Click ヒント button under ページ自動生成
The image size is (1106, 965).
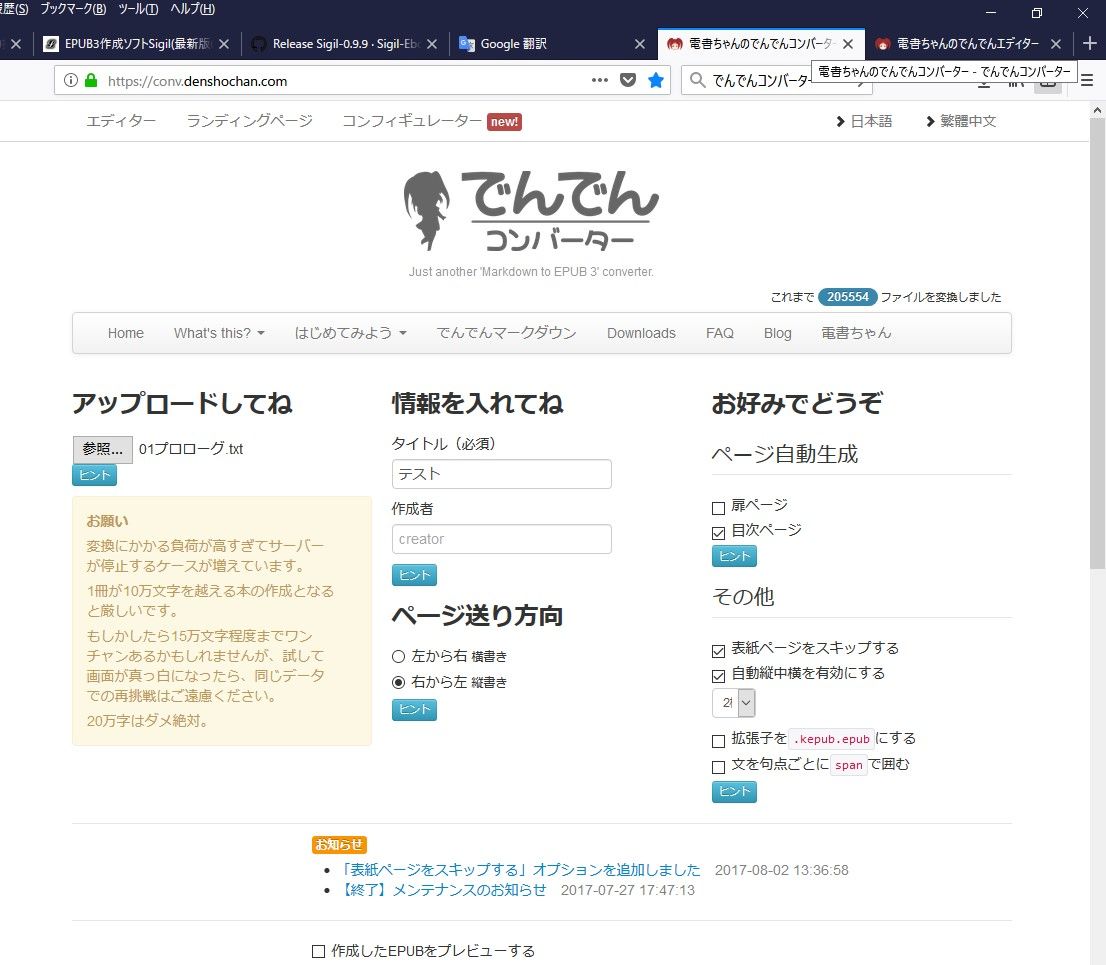point(734,556)
